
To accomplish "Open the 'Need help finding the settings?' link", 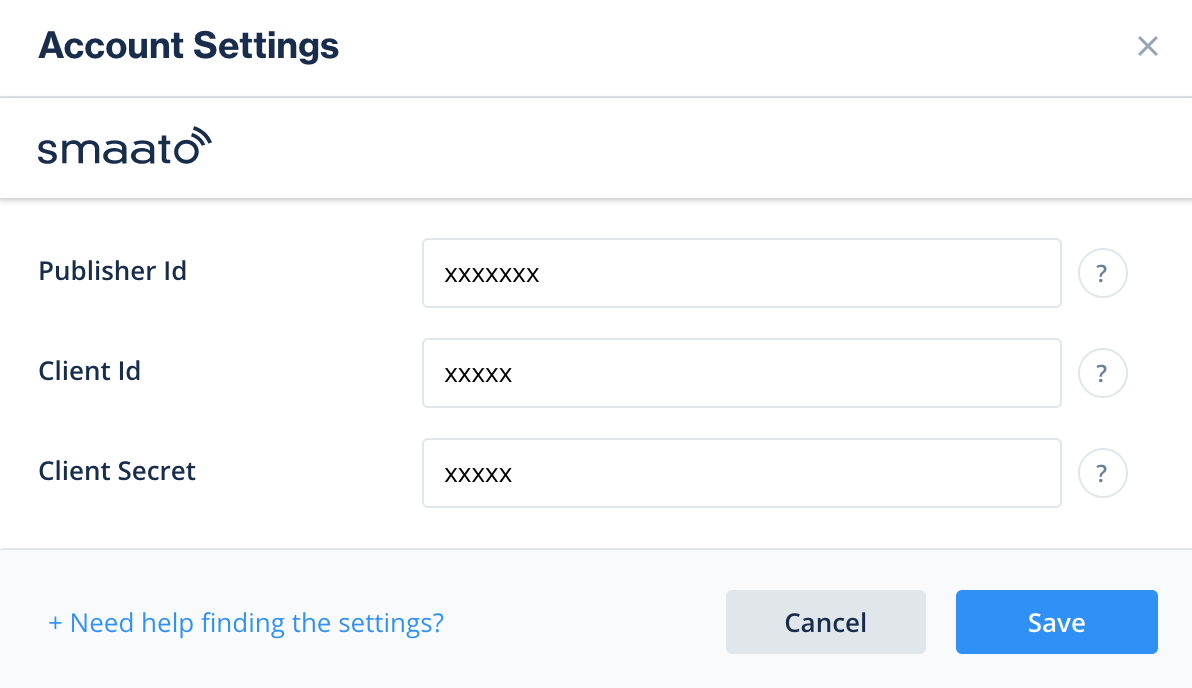I will pos(256,623).
